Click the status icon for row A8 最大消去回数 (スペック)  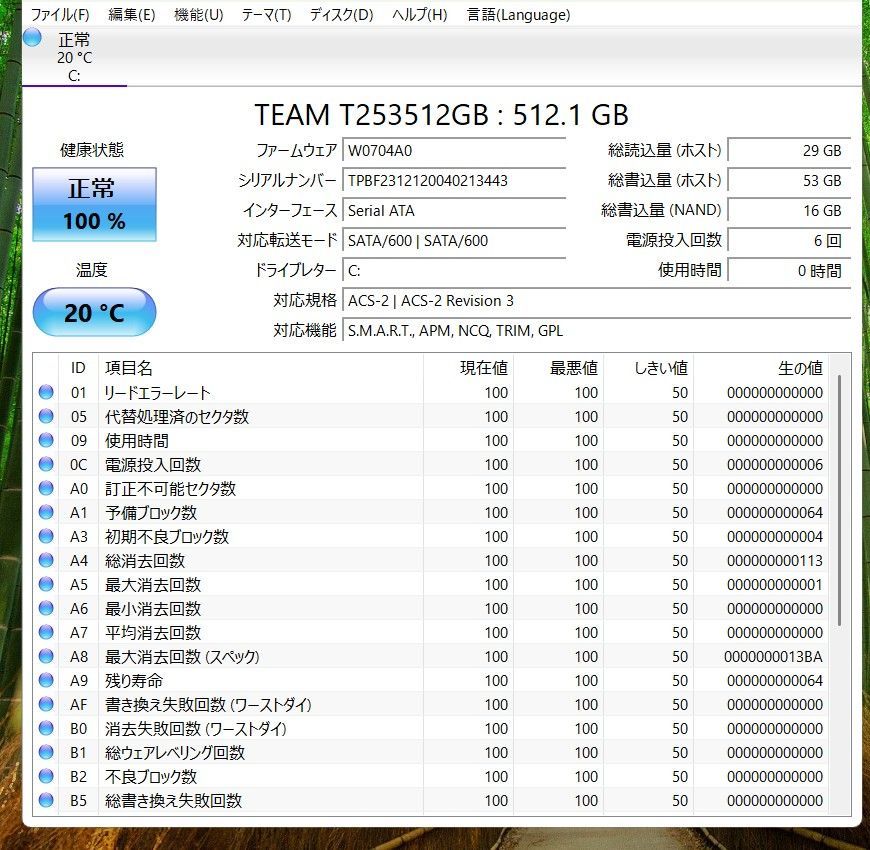tap(46, 656)
